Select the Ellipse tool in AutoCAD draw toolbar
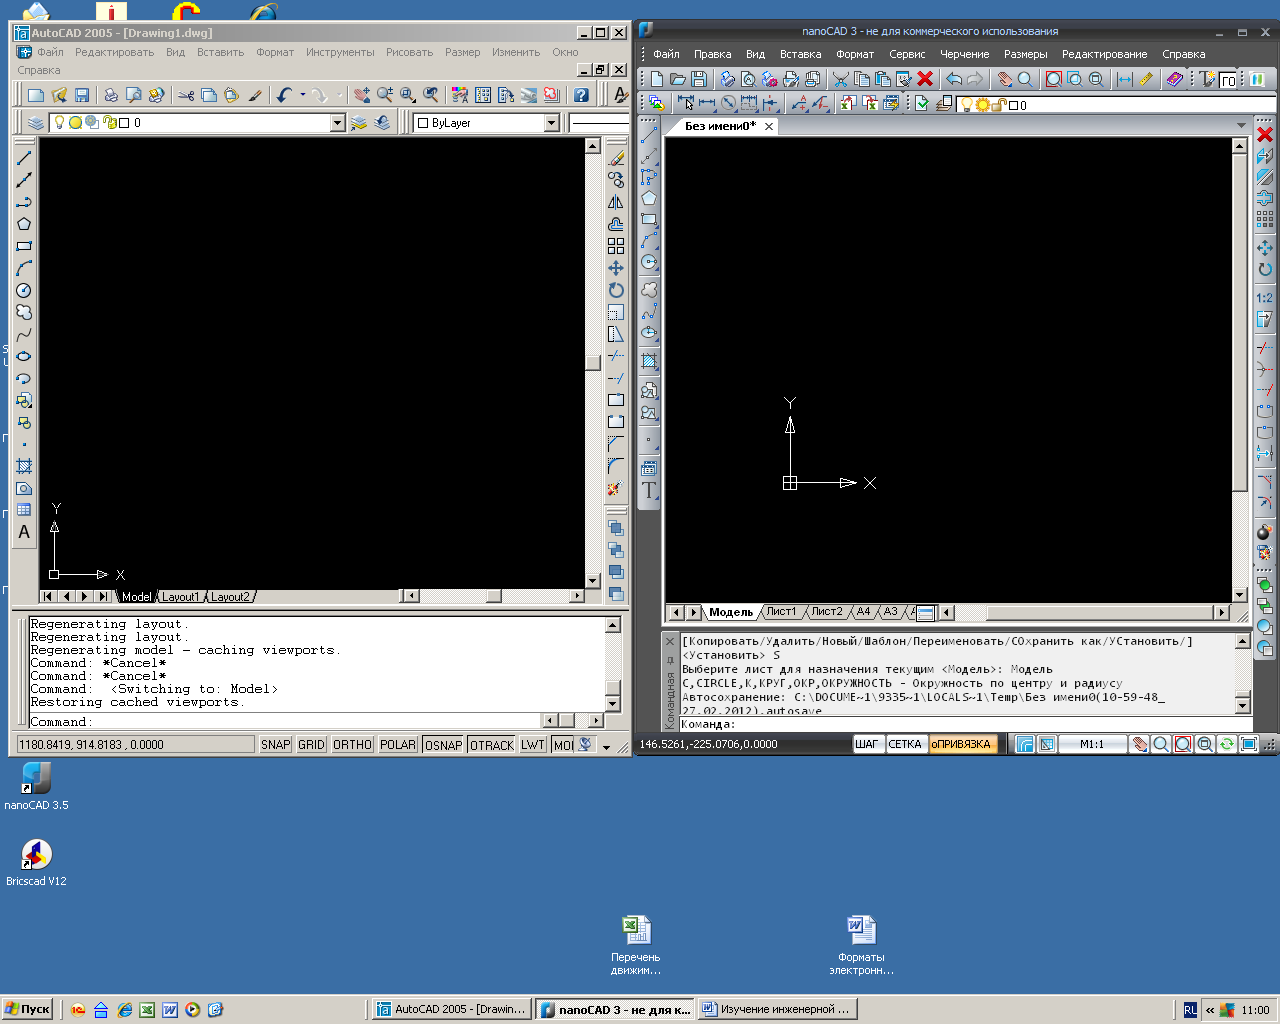 tap(24, 356)
